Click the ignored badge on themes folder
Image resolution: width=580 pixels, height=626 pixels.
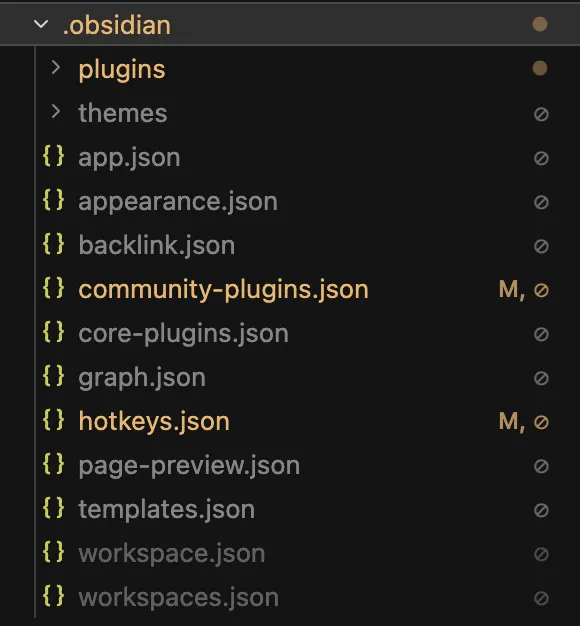[x=541, y=115]
